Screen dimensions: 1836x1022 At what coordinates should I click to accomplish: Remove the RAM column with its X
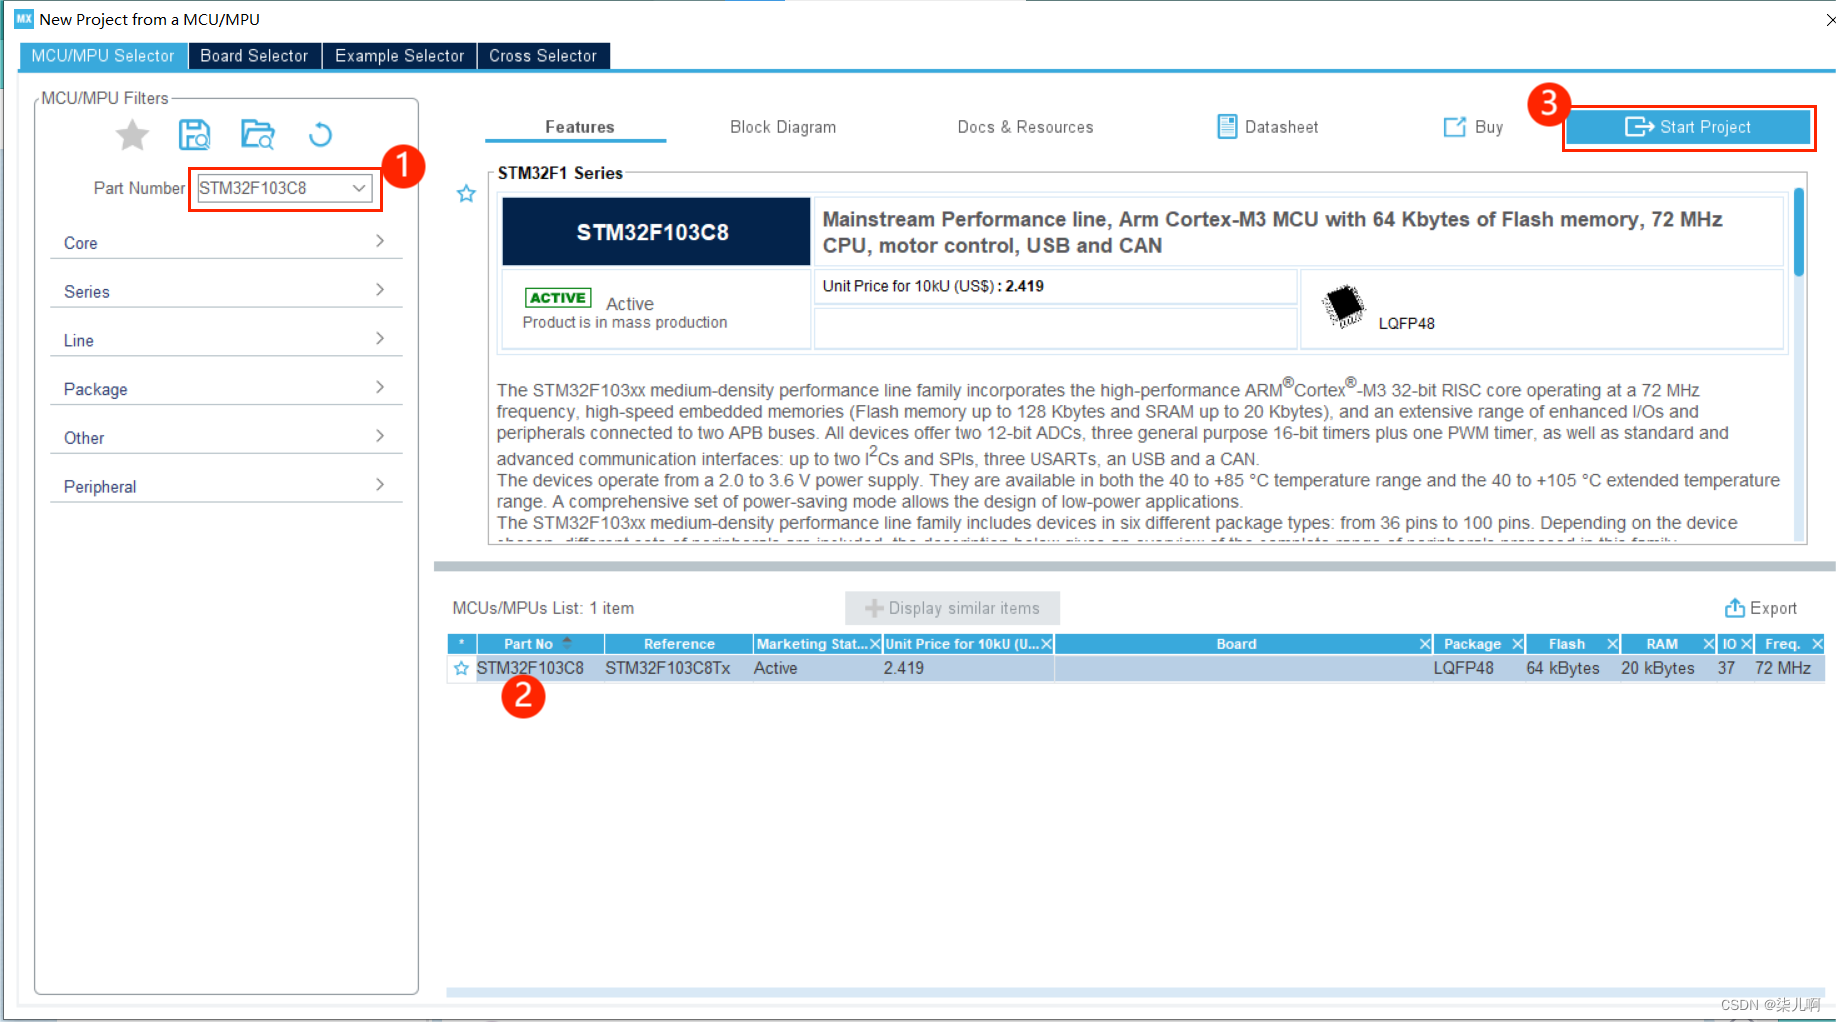click(1709, 644)
